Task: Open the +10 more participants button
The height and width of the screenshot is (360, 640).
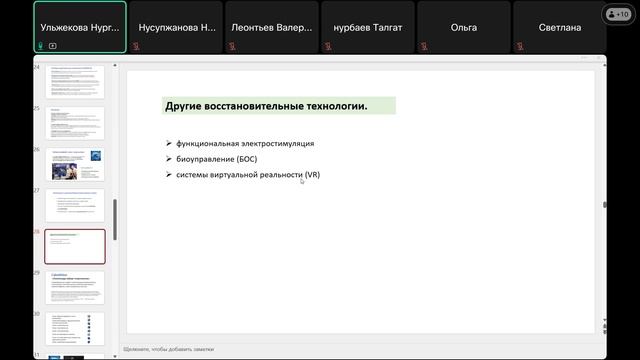Action: [x=618, y=15]
